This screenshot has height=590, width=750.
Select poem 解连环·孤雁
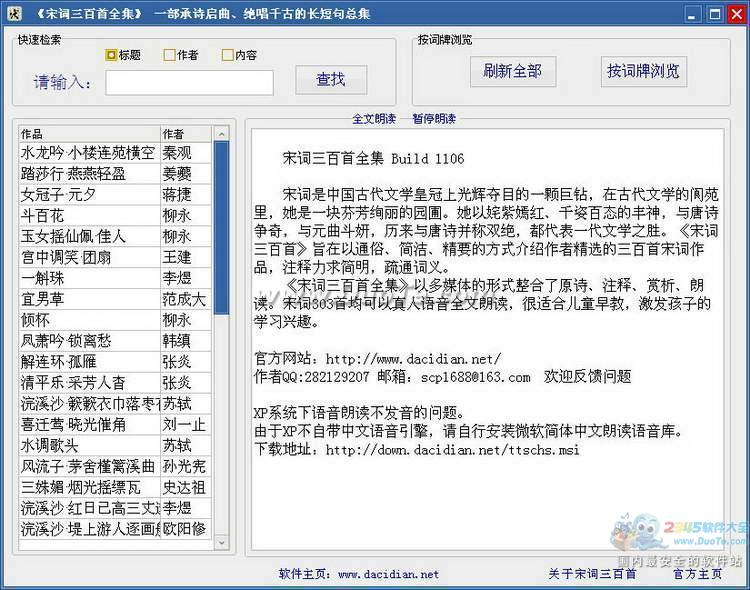tap(89, 362)
